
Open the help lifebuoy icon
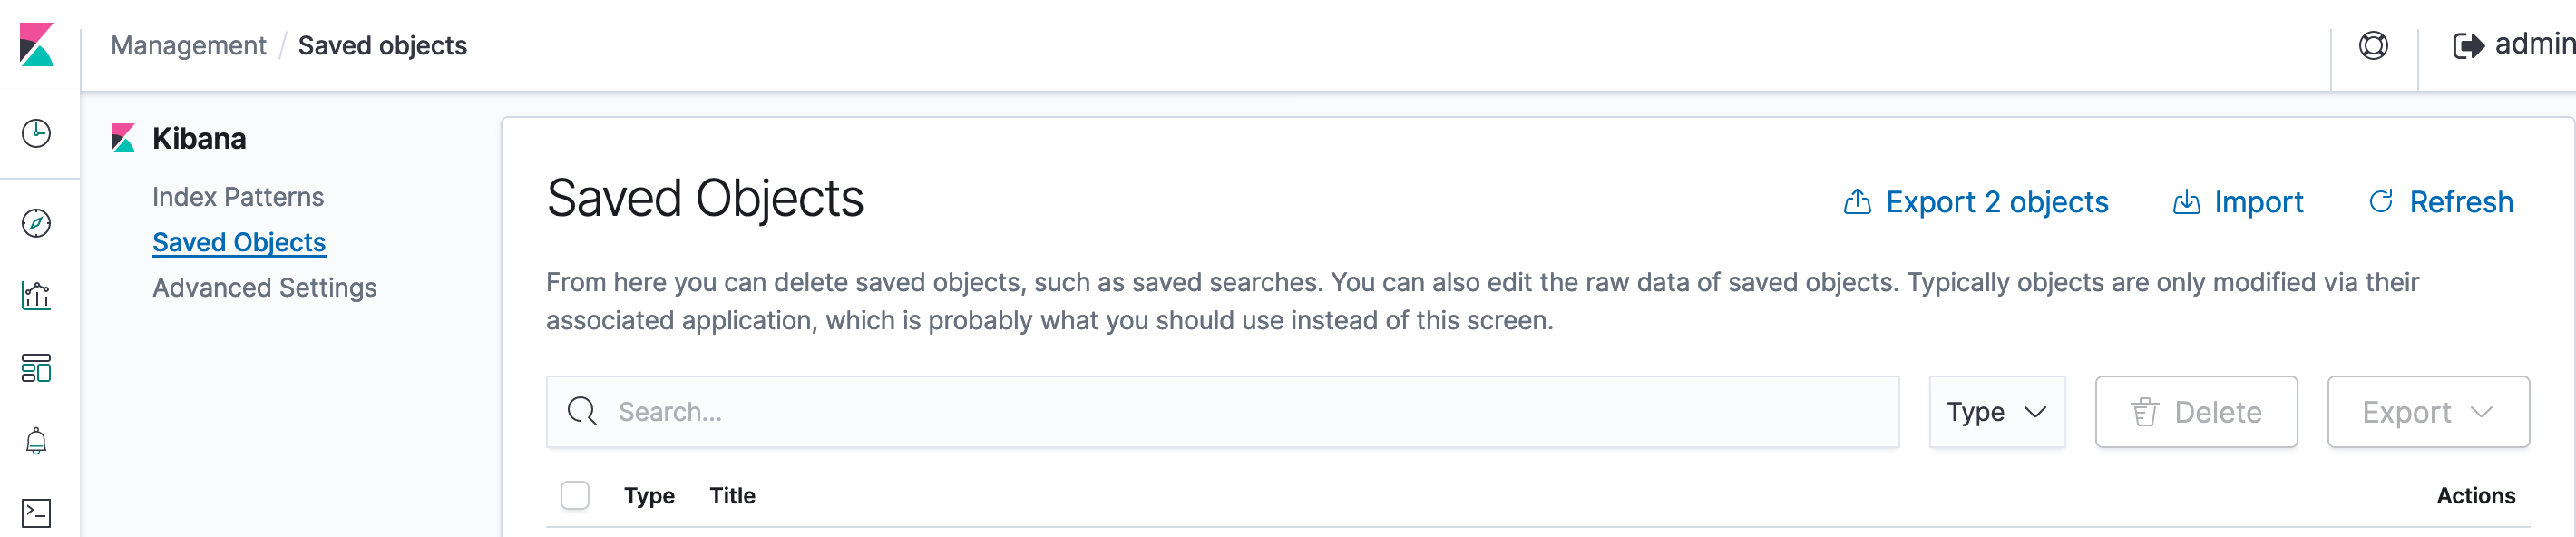tap(2373, 45)
